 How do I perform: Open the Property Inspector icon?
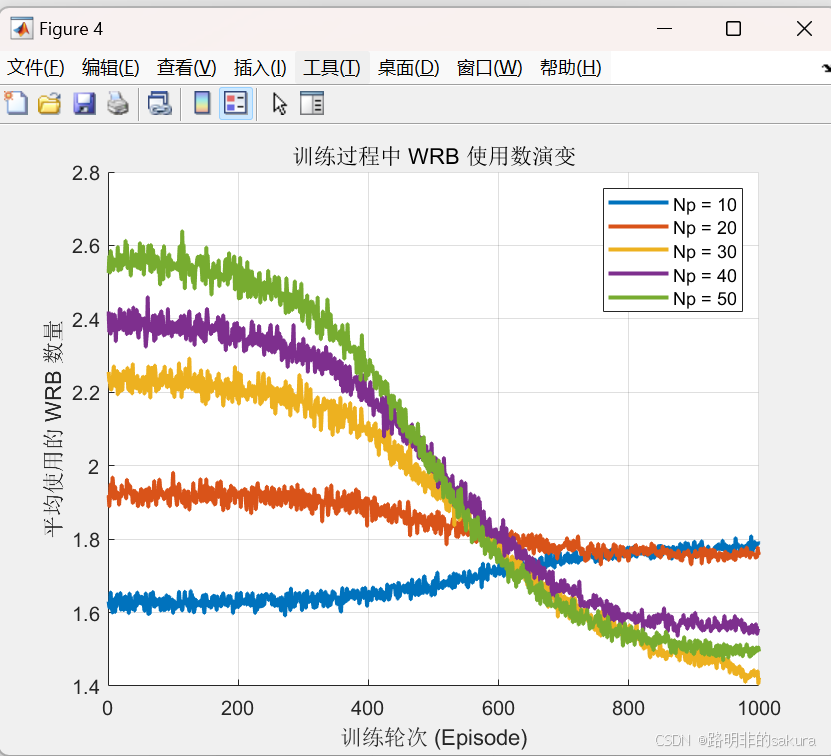pyautogui.click(x=312, y=103)
